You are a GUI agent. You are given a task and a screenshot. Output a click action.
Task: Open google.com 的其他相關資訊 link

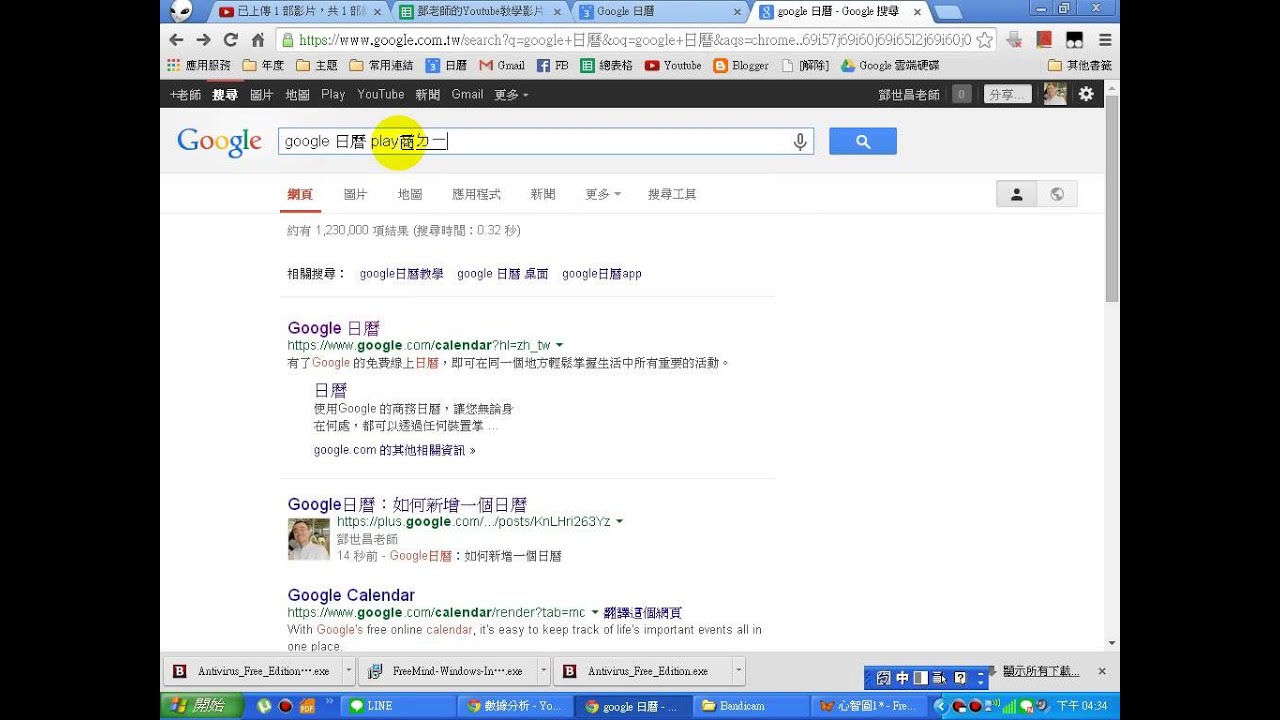[394, 450]
